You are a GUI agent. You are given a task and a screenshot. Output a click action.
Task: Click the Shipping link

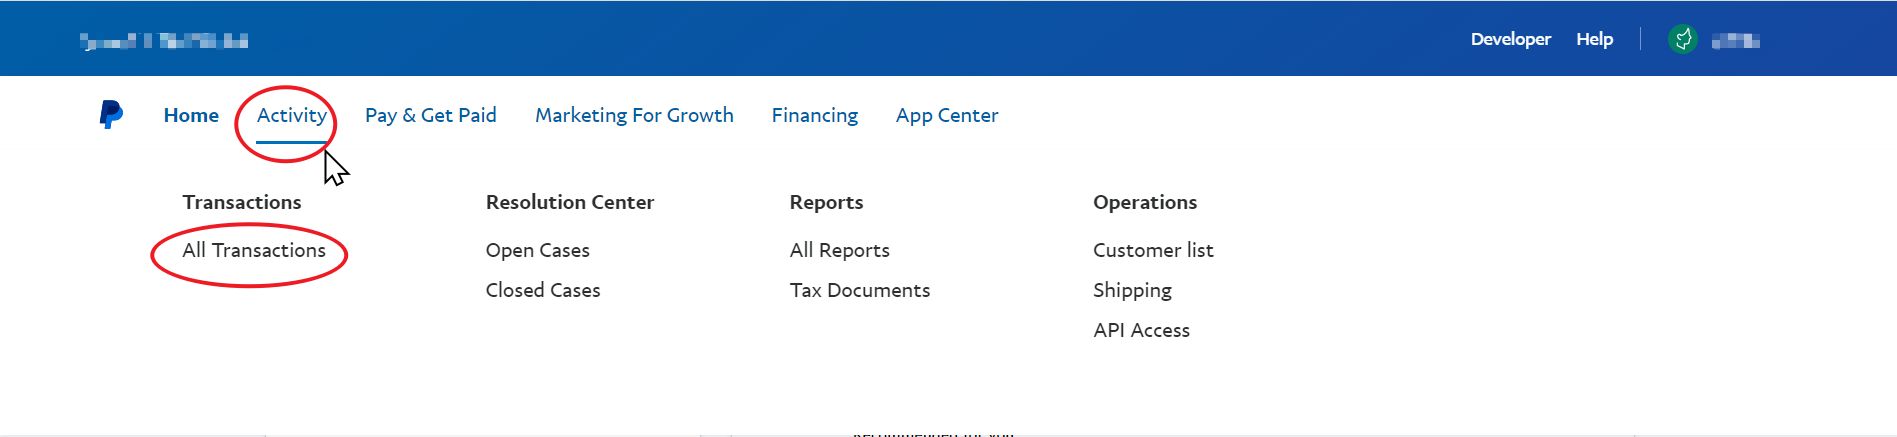click(x=1132, y=290)
